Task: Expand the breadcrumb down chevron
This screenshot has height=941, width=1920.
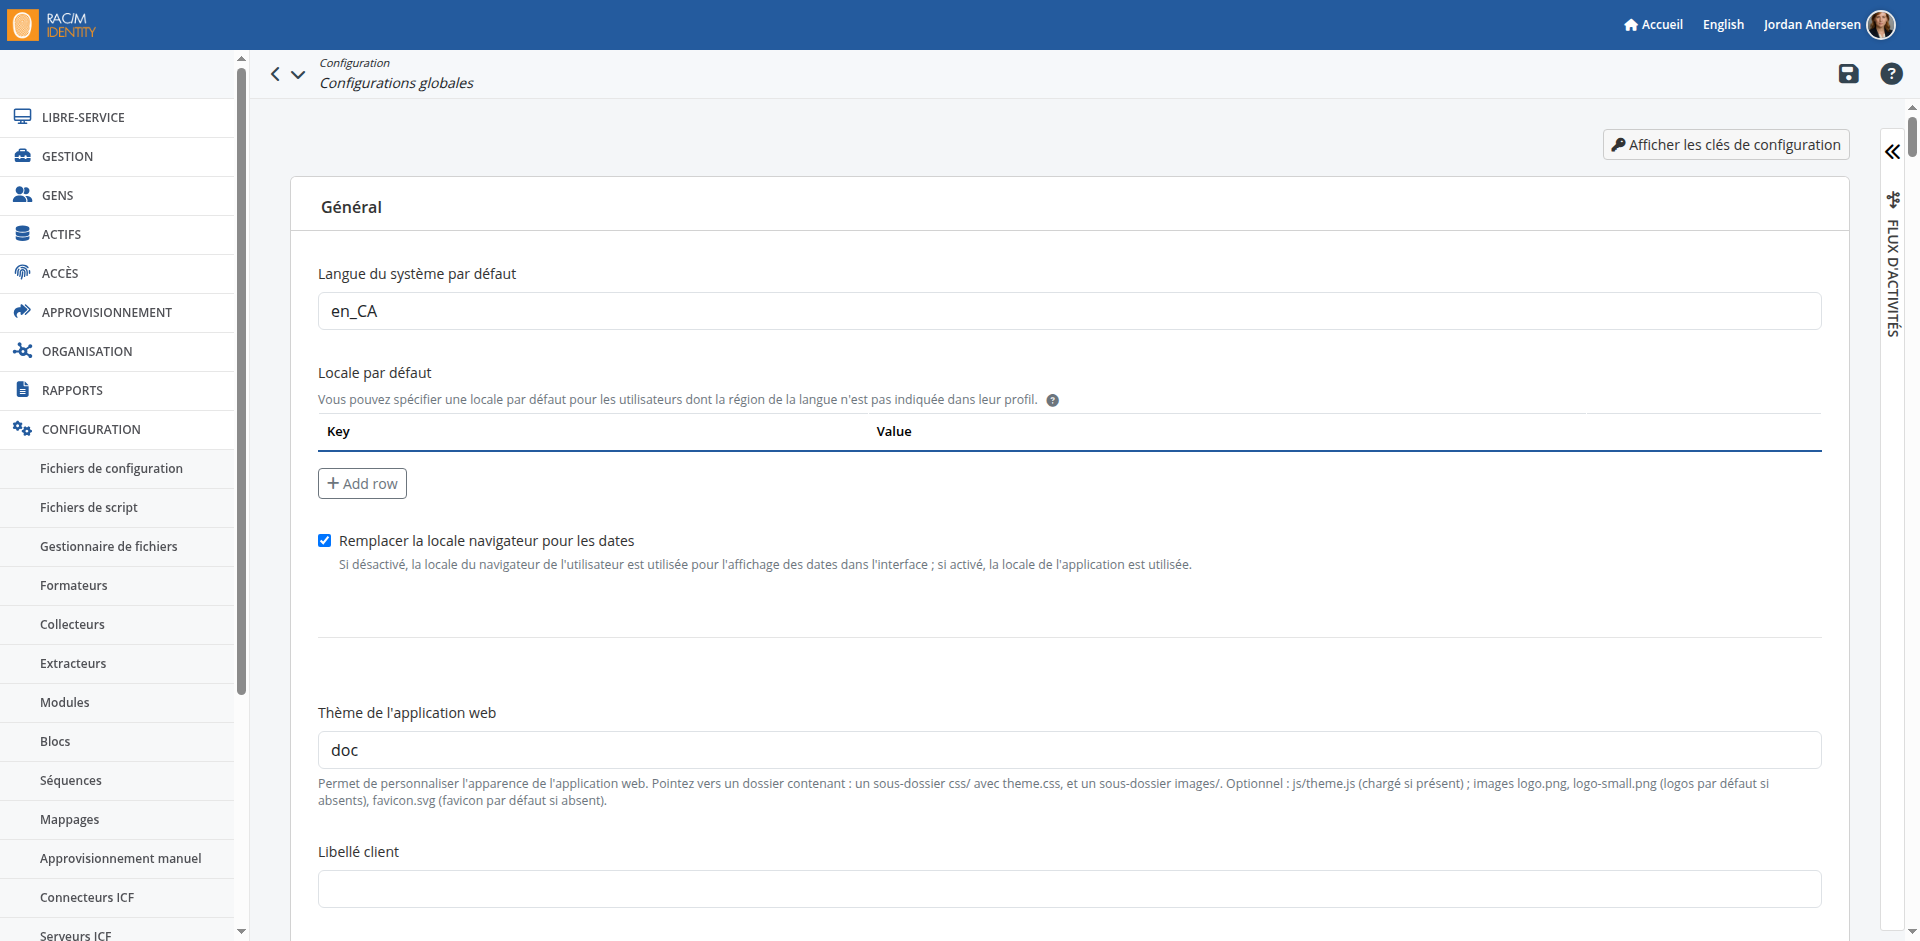Action: 298,74
